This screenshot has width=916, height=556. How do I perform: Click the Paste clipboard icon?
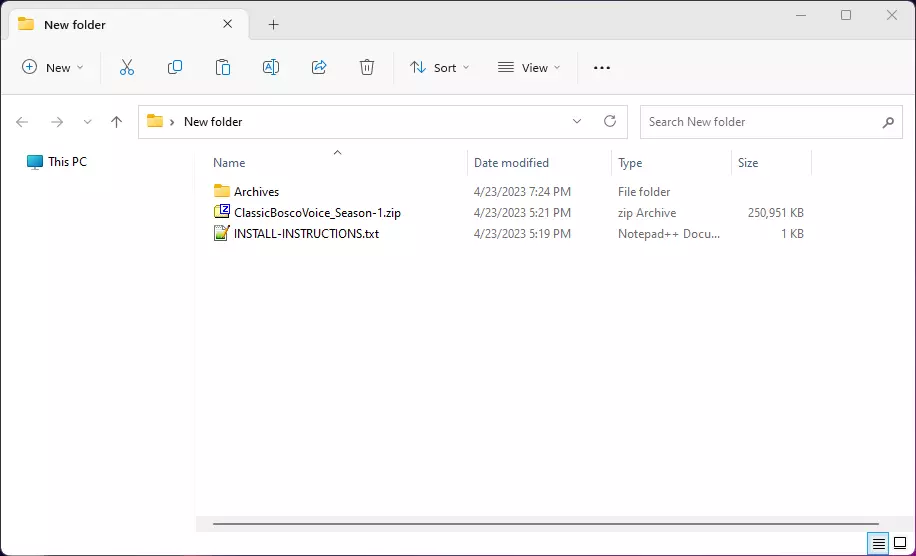pos(223,67)
